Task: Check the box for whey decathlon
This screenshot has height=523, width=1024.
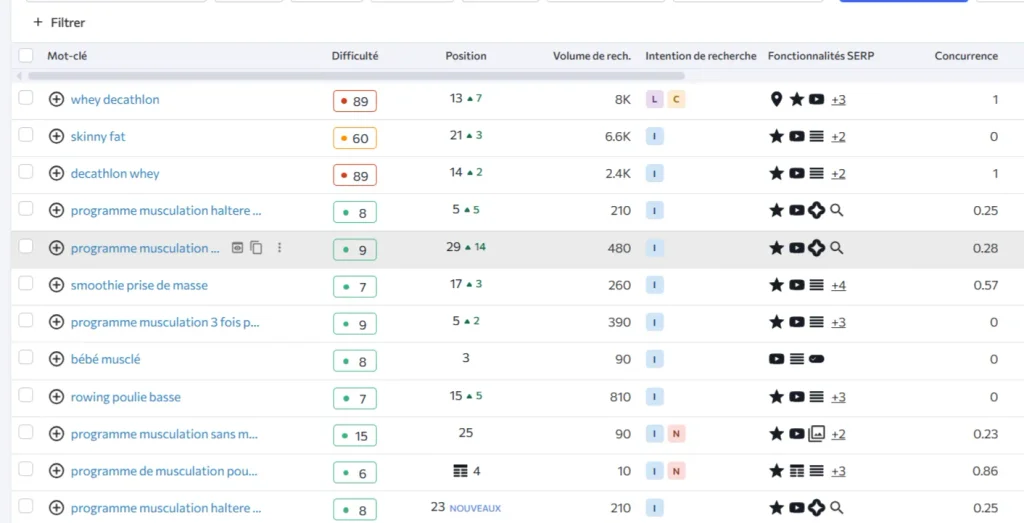Action: (x=25, y=98)
